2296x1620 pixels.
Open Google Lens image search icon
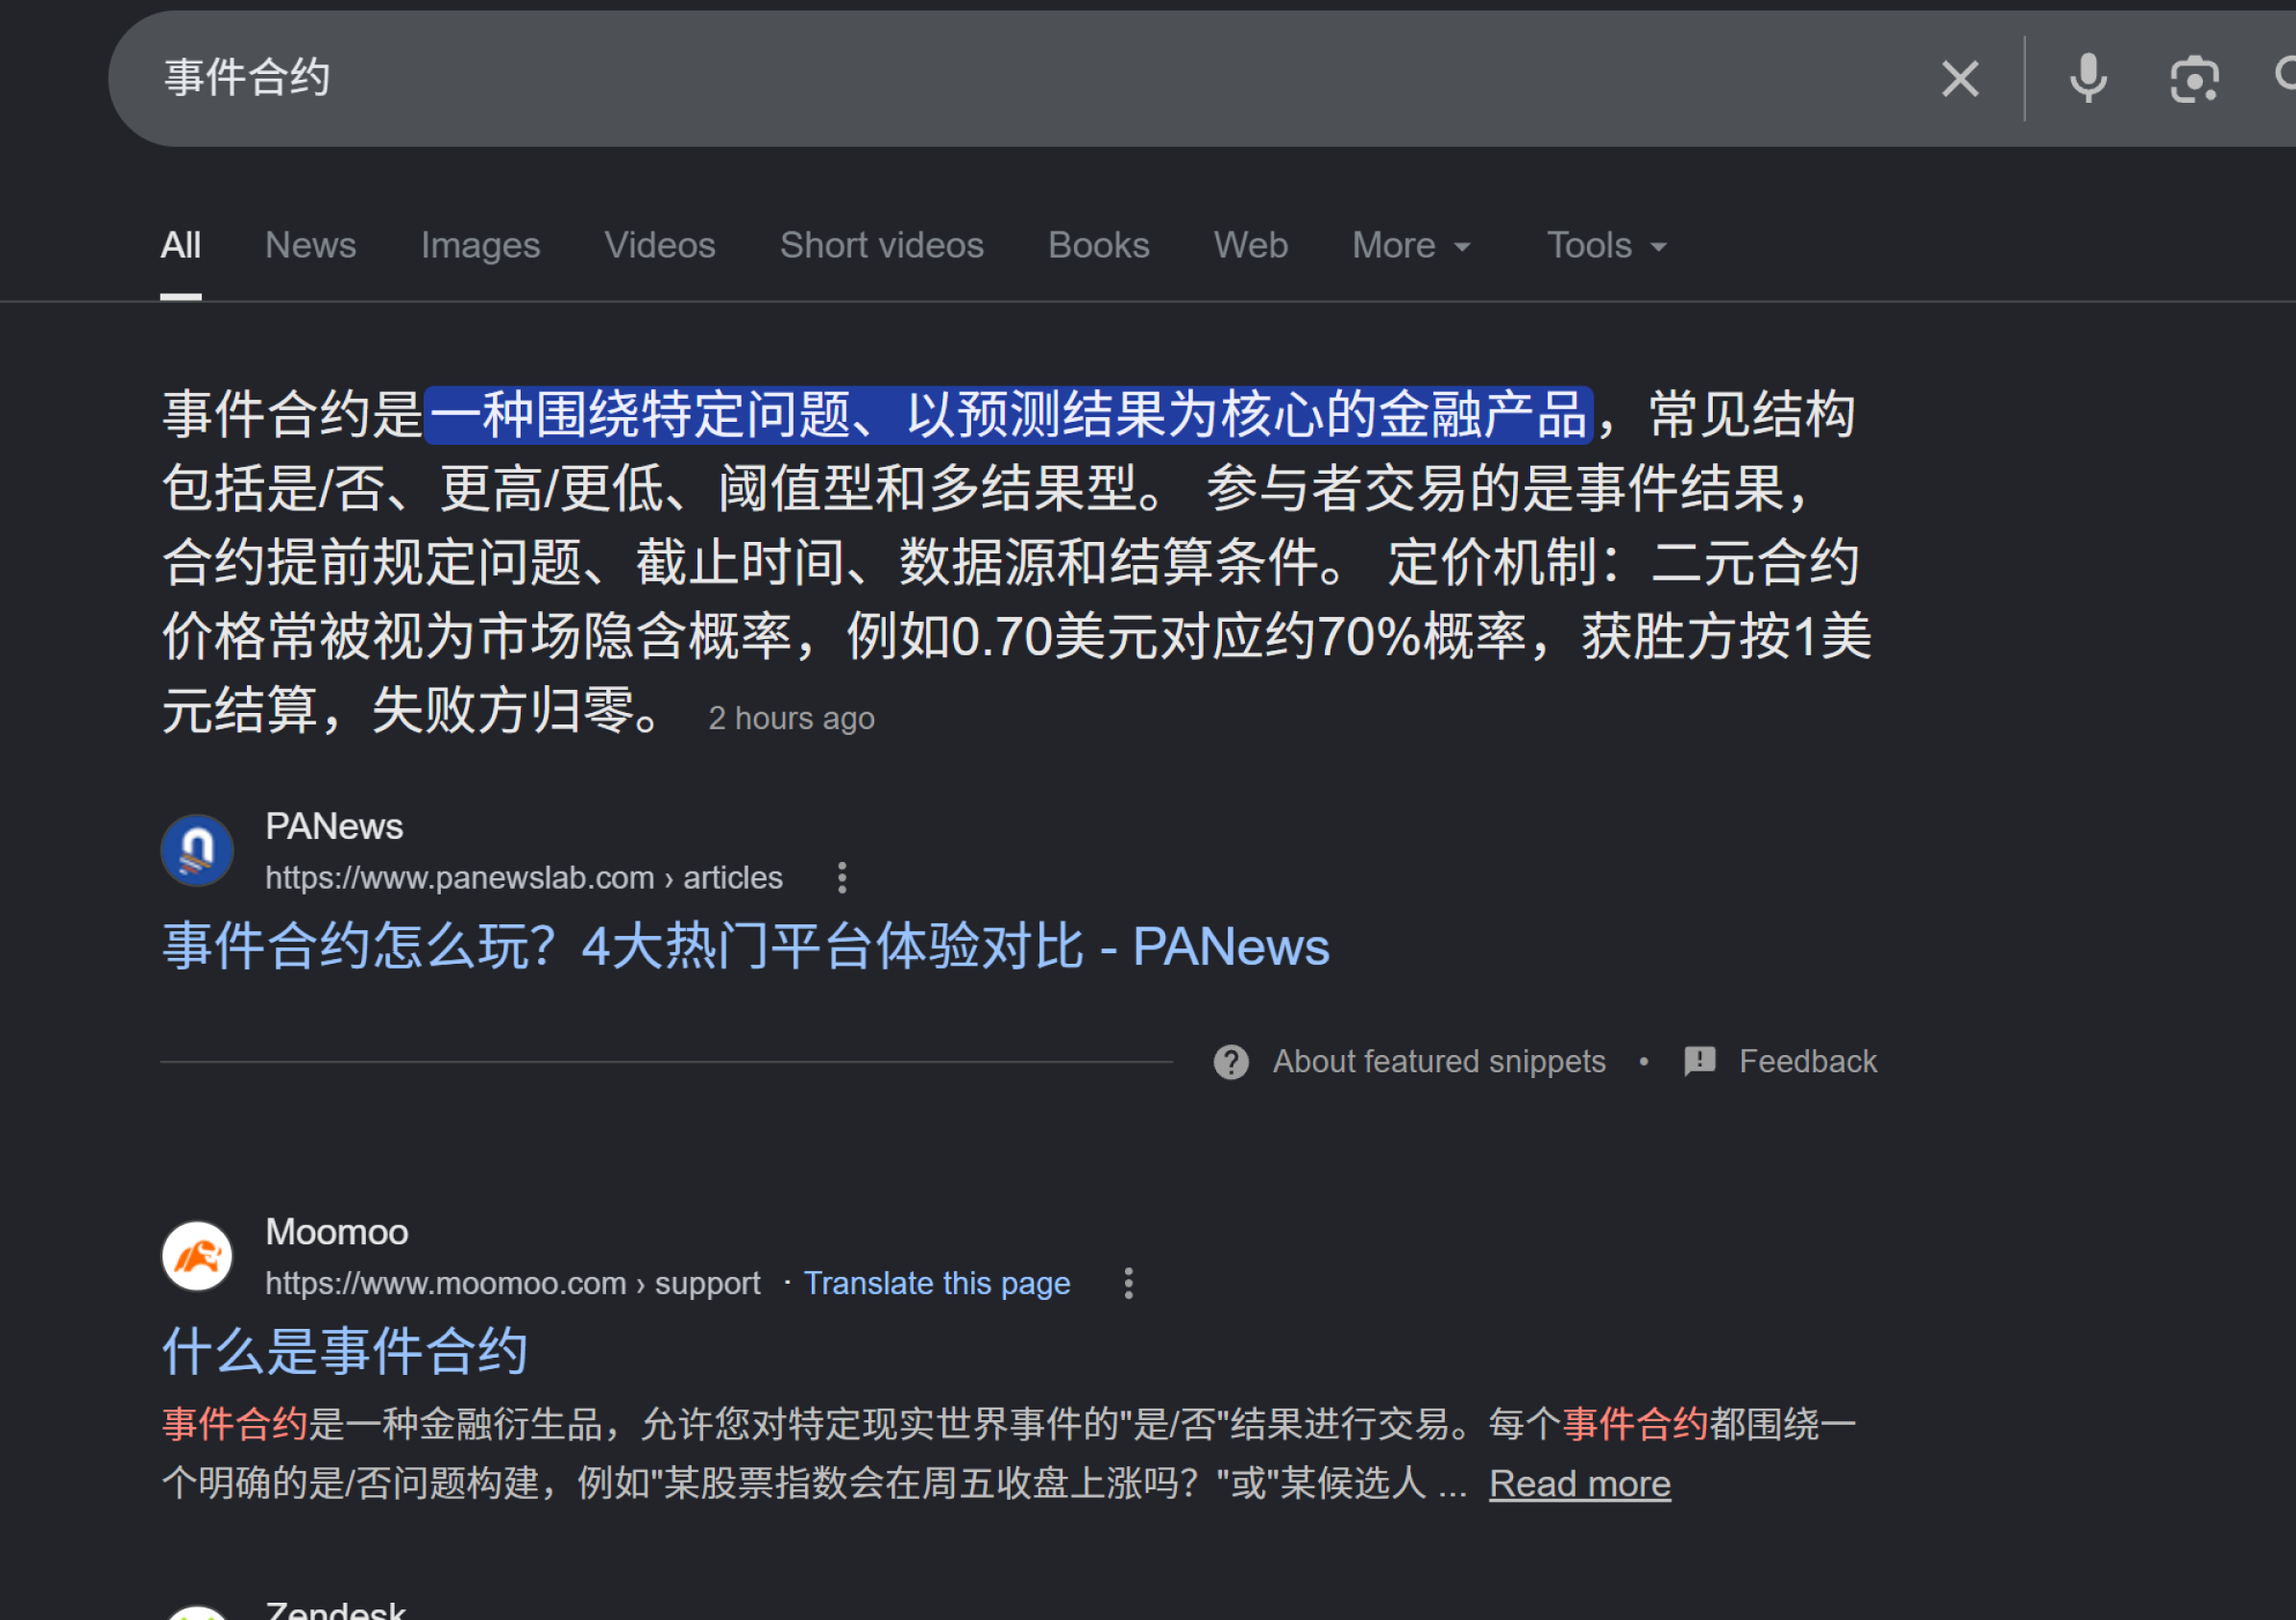point(2193,79)
